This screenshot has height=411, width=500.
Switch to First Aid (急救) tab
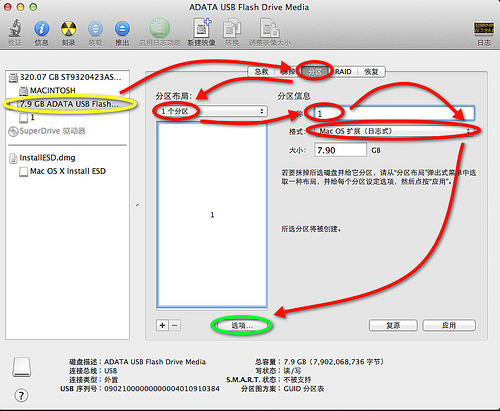(x=261, y=71)
